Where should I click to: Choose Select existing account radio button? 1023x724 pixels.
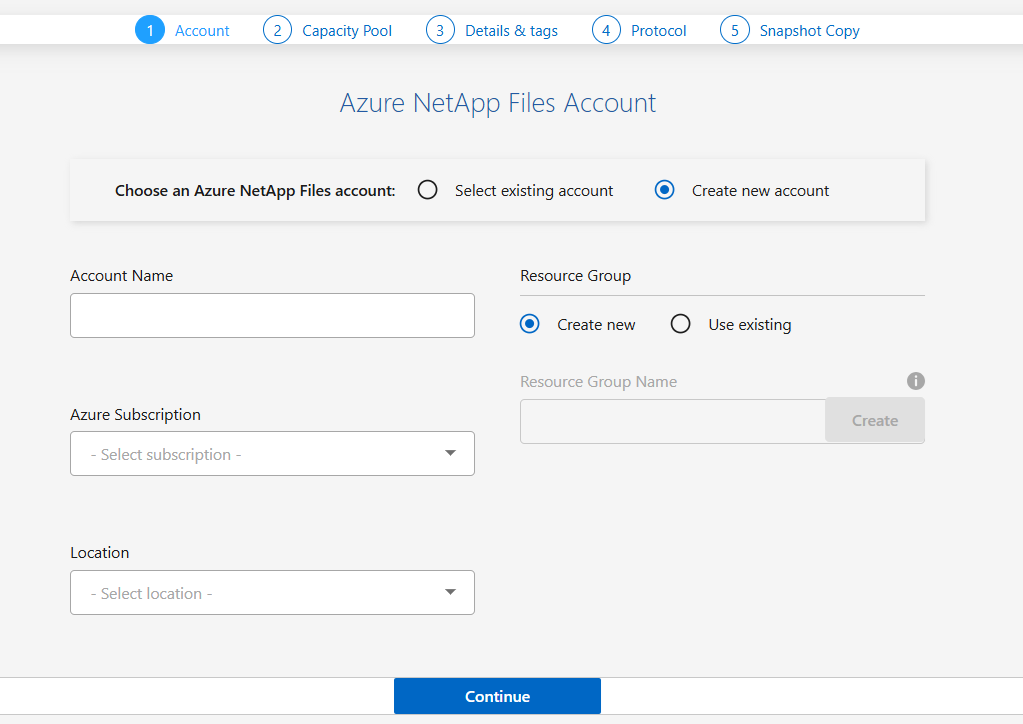(428, 190)
